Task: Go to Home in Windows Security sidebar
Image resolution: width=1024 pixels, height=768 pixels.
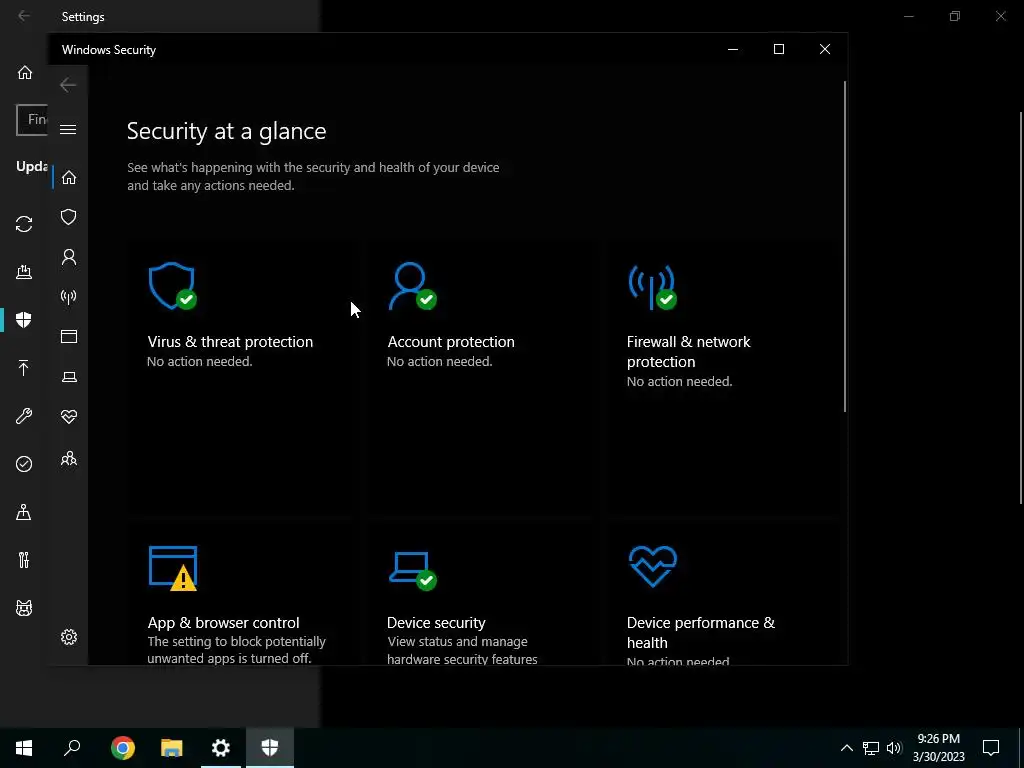Action: click(x=69, y=178)
